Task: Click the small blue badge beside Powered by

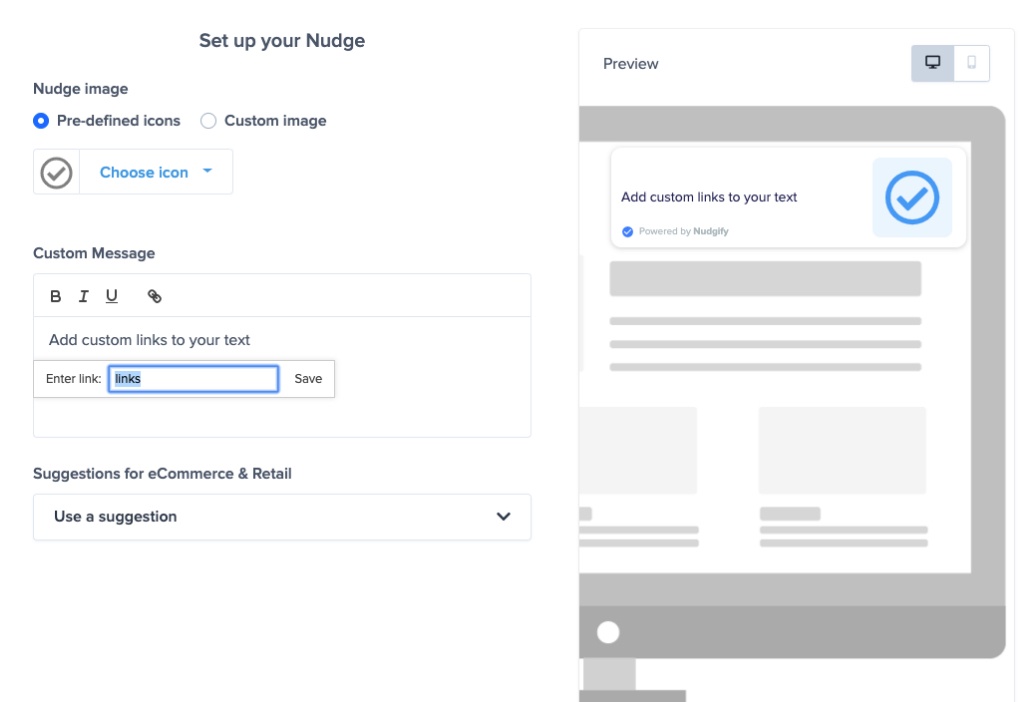Action: (628, 231)
